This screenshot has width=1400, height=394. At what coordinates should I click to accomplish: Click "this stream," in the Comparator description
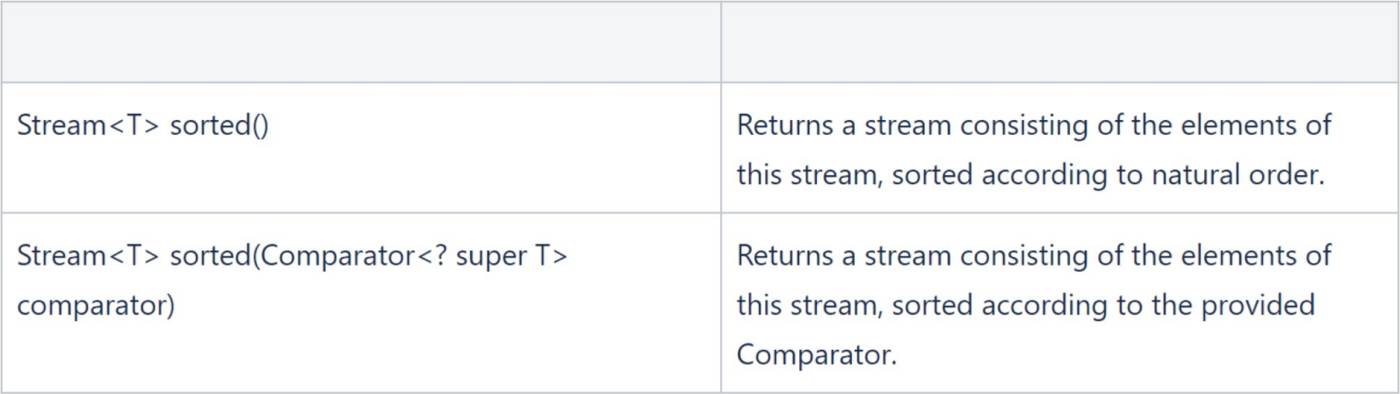click(x=810, y=305)
